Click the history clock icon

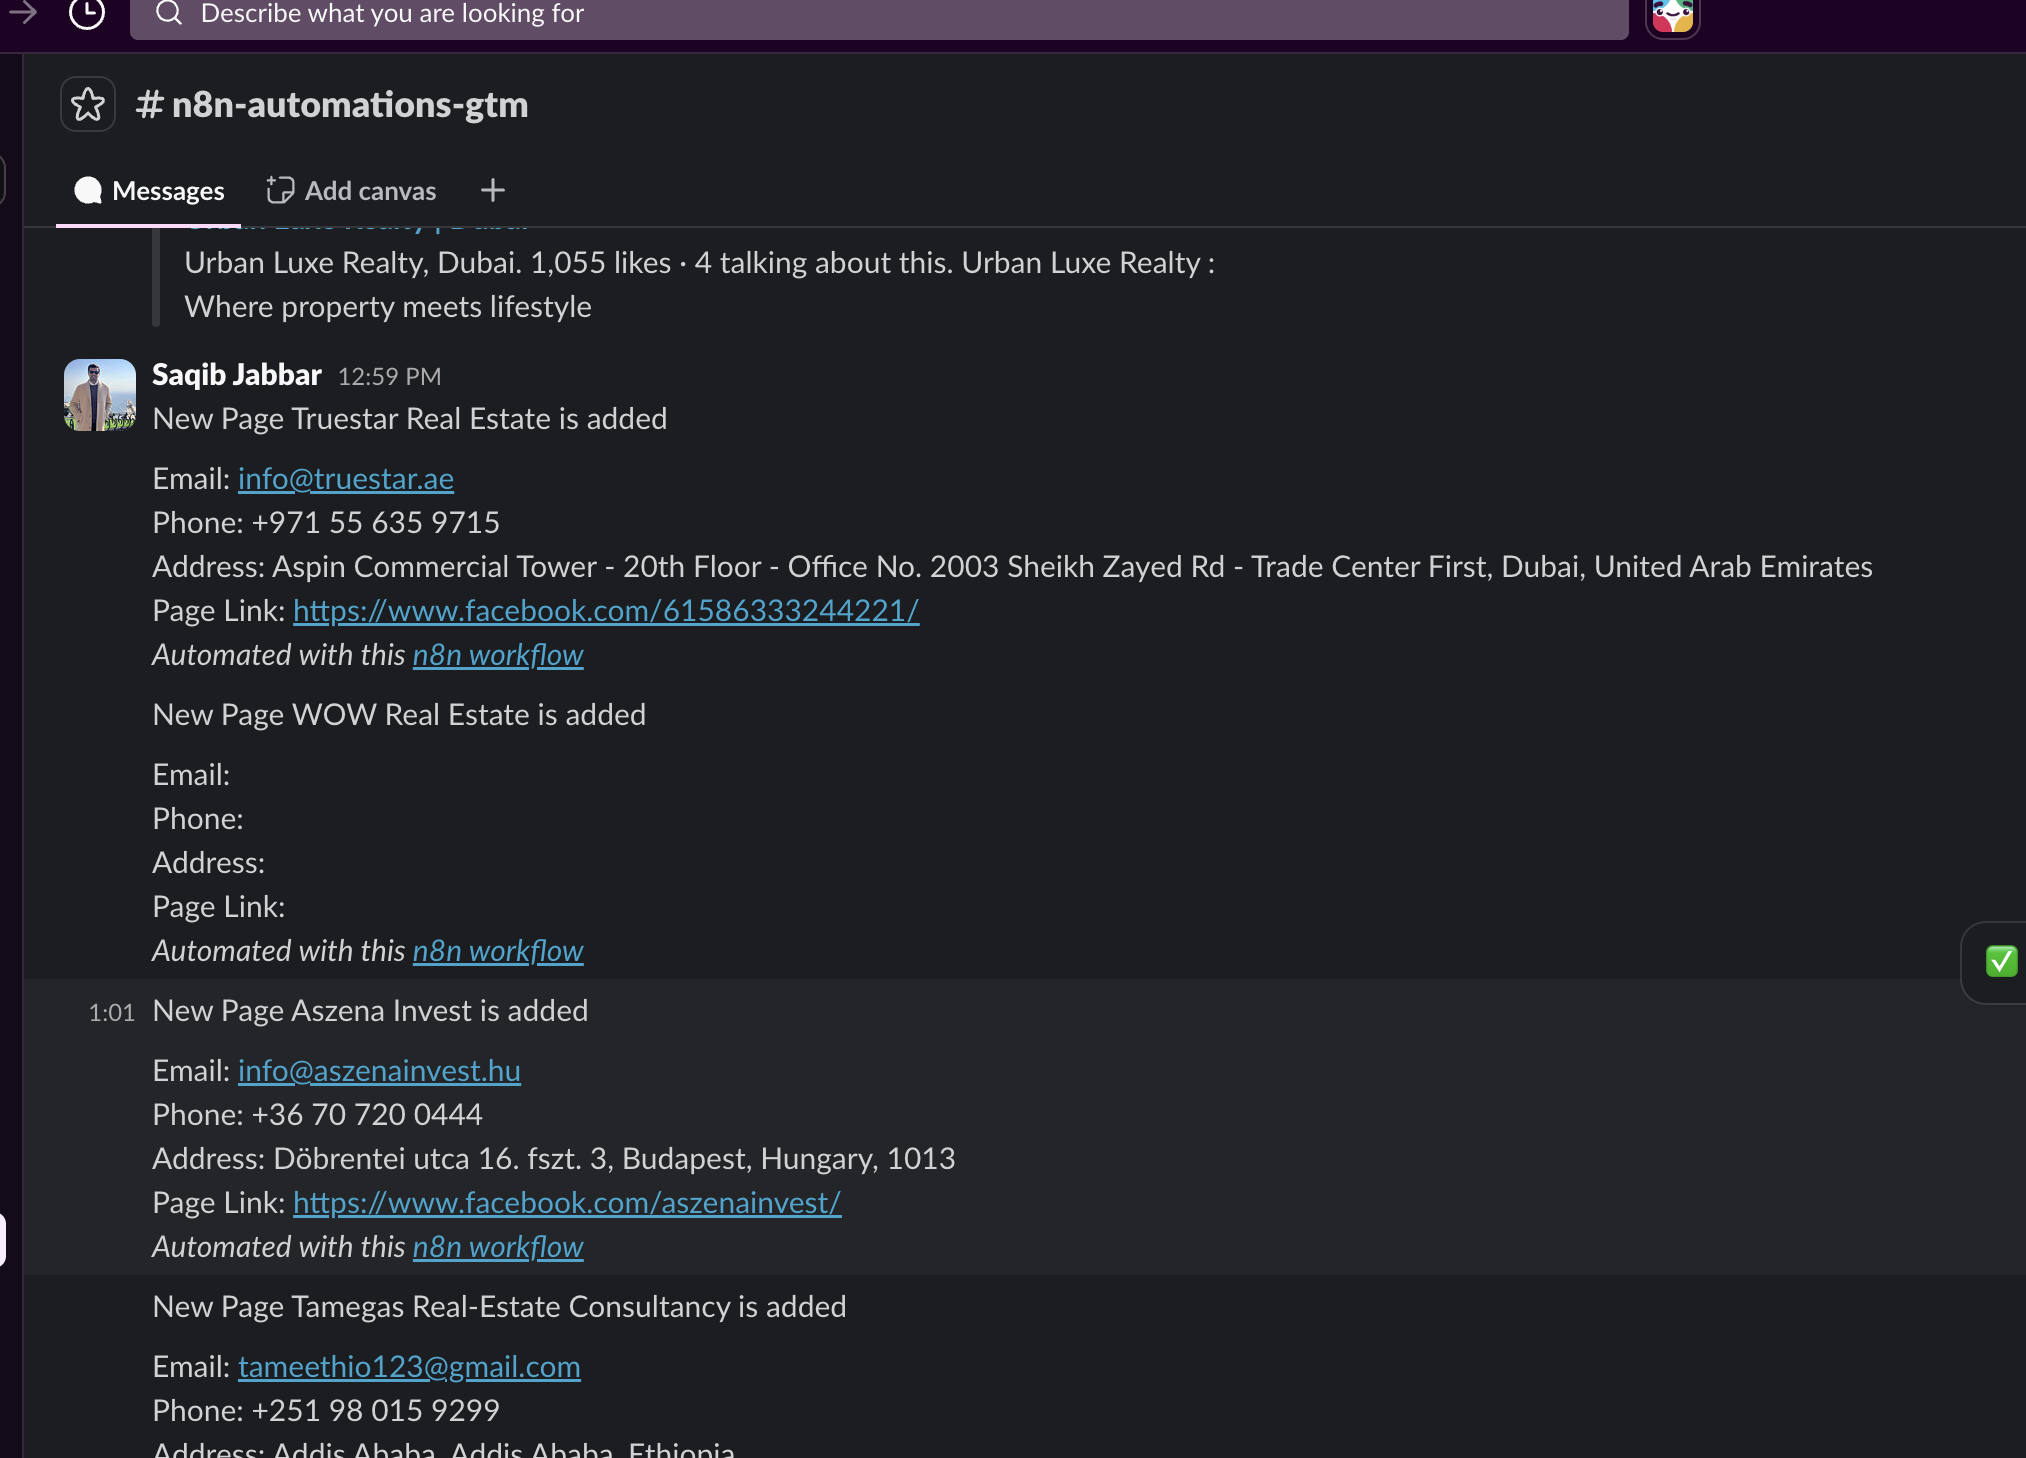(87, 13)
